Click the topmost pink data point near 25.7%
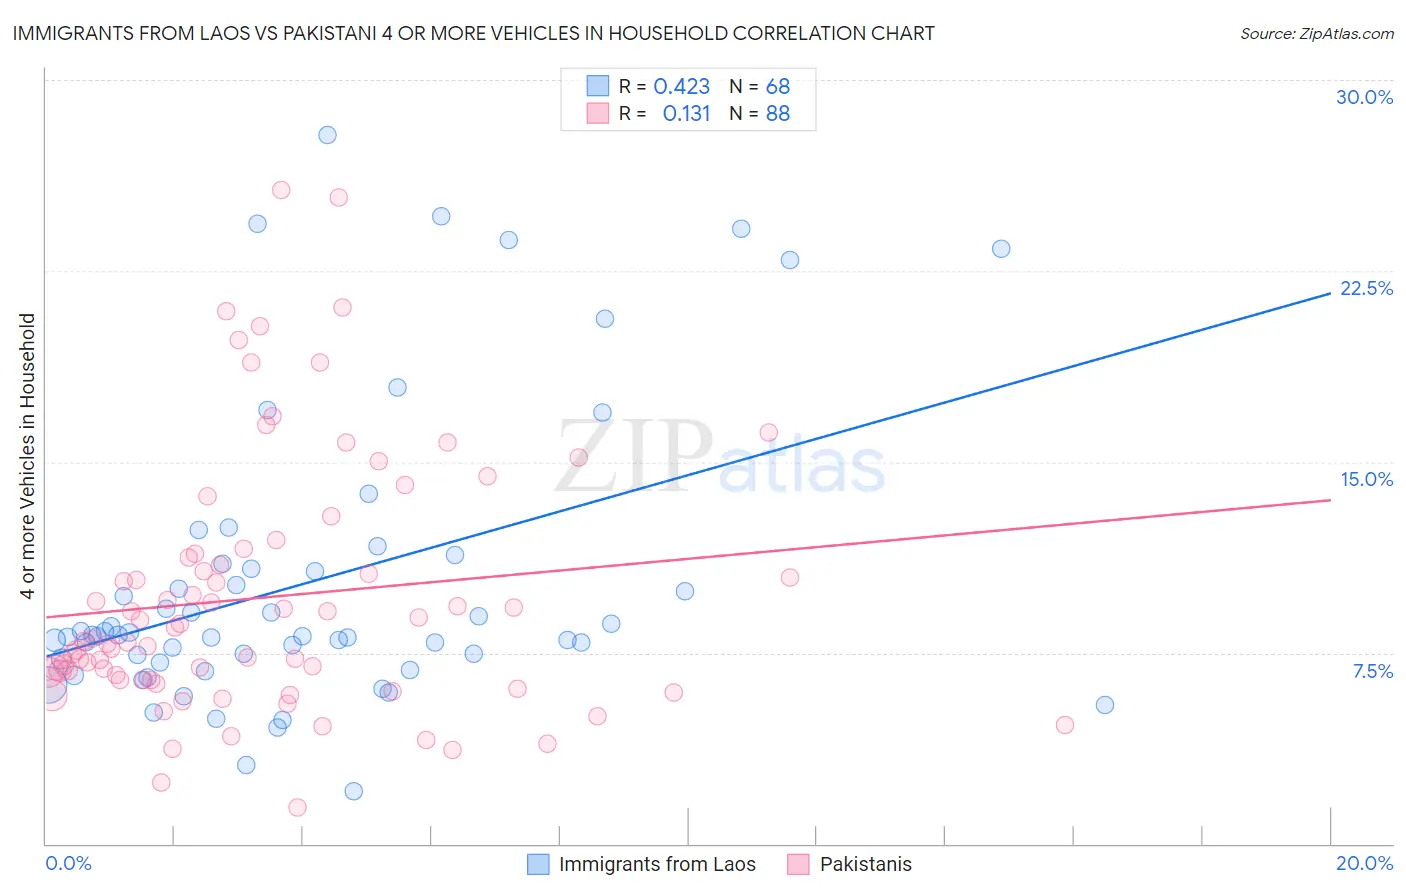Screen dimensions: 1406x892 [x=281, y=190]
